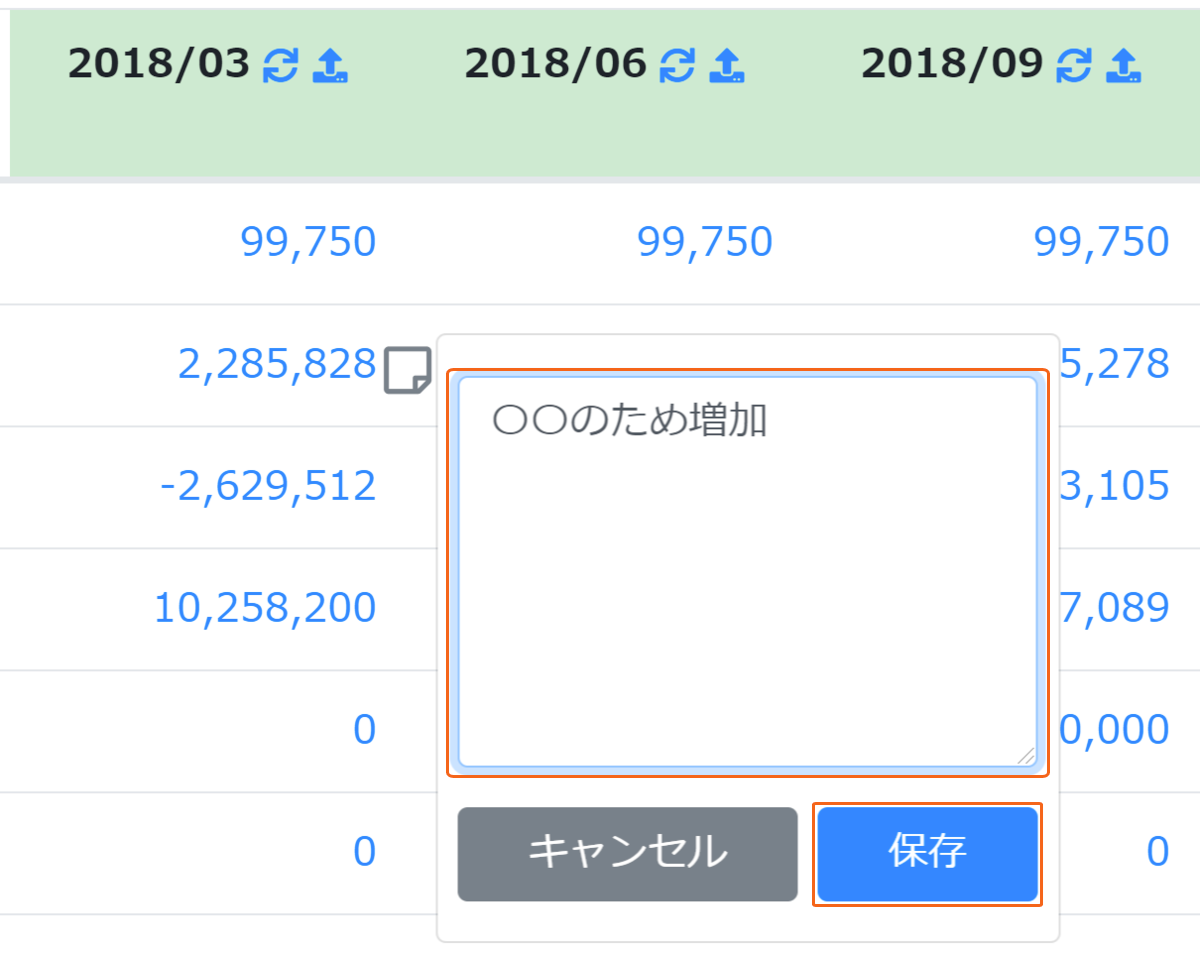Image resolution: width=1200 pixels, height=955 pixels.
Task: Open the 2,285,828 value in 2018/03
Action: click(277, 365)
